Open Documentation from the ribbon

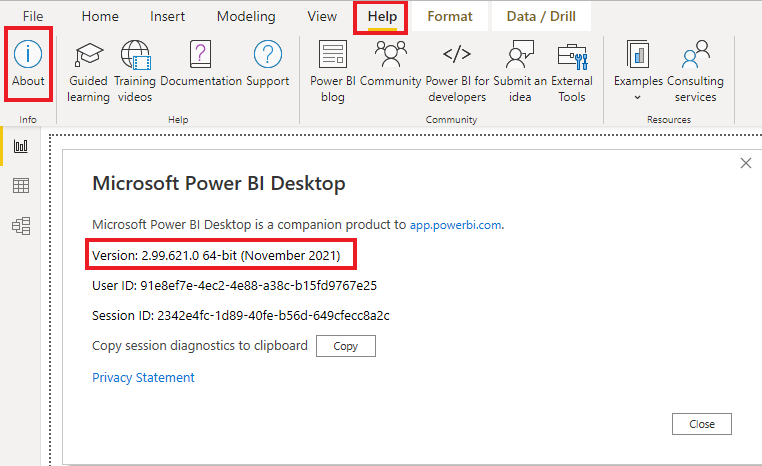click(x=201, y=64)
